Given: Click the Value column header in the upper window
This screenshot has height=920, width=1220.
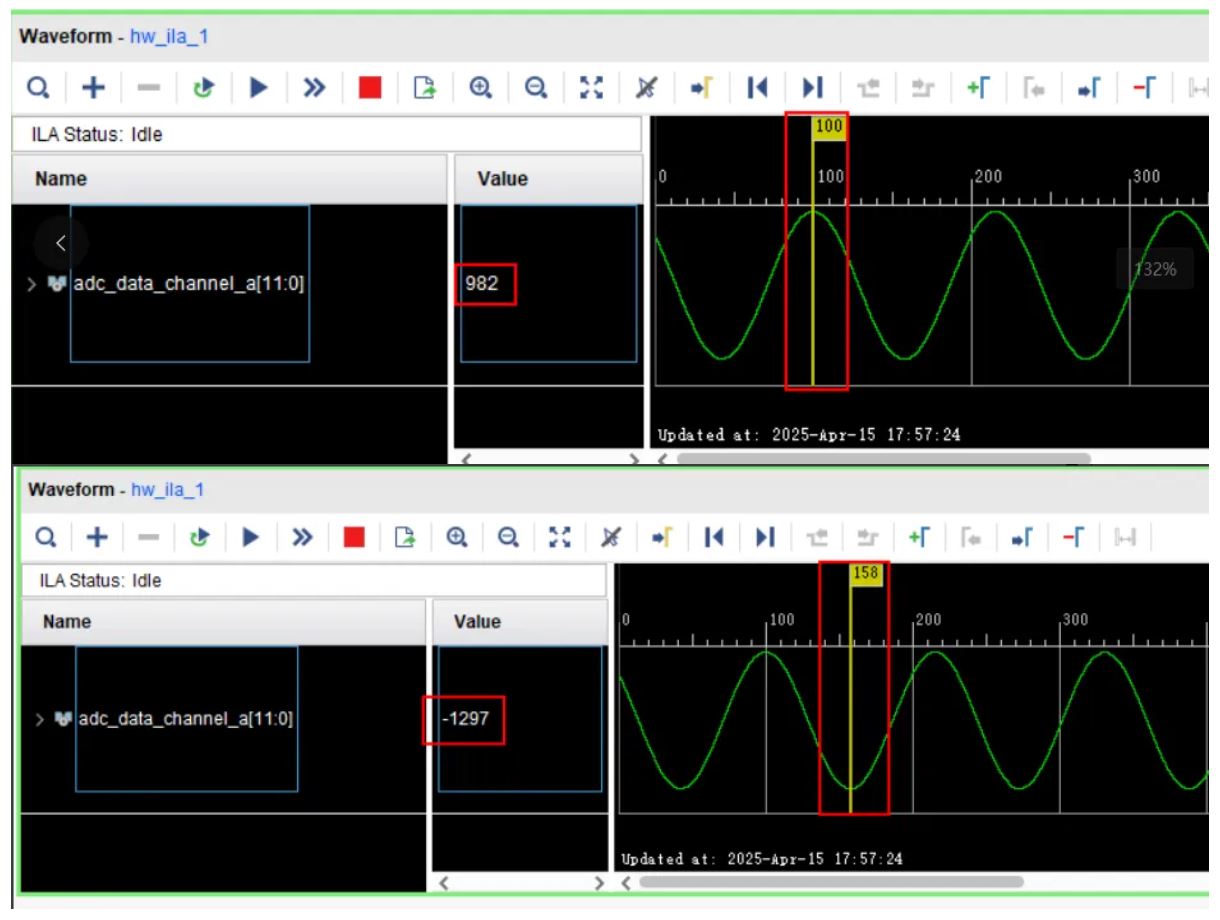Looking at the screenshot, I should pos(548,180).
